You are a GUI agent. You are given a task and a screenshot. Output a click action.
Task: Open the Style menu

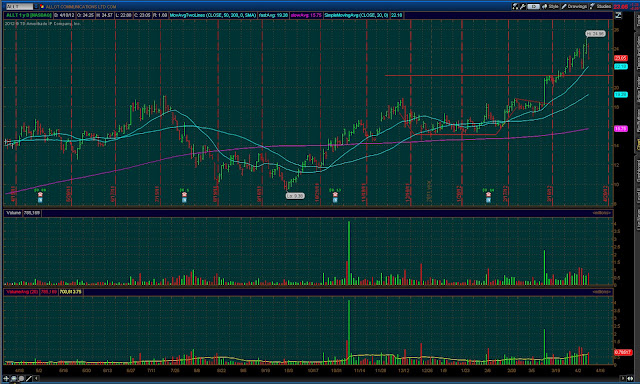[550, 6]
